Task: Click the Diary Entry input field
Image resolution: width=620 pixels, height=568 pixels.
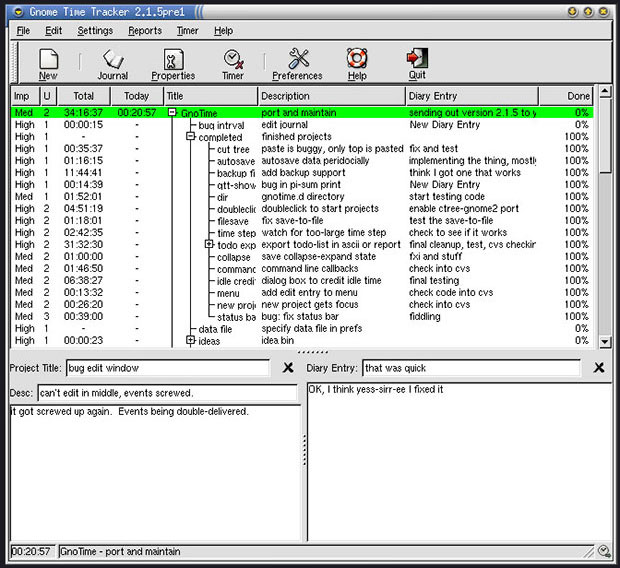Action: pos(471,368)
